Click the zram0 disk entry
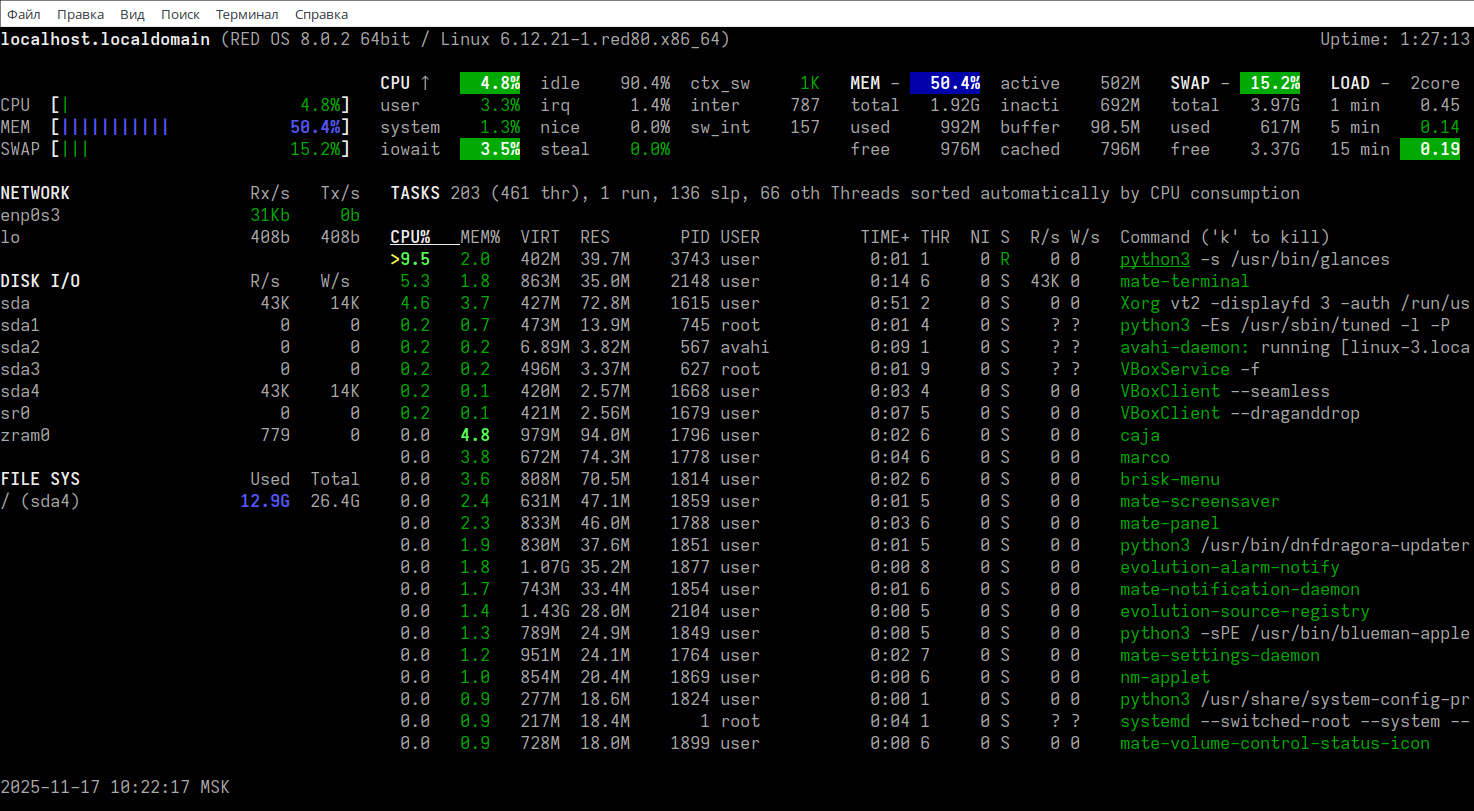1474x811 pixels. pyautogui.click(x=24, y=435)
